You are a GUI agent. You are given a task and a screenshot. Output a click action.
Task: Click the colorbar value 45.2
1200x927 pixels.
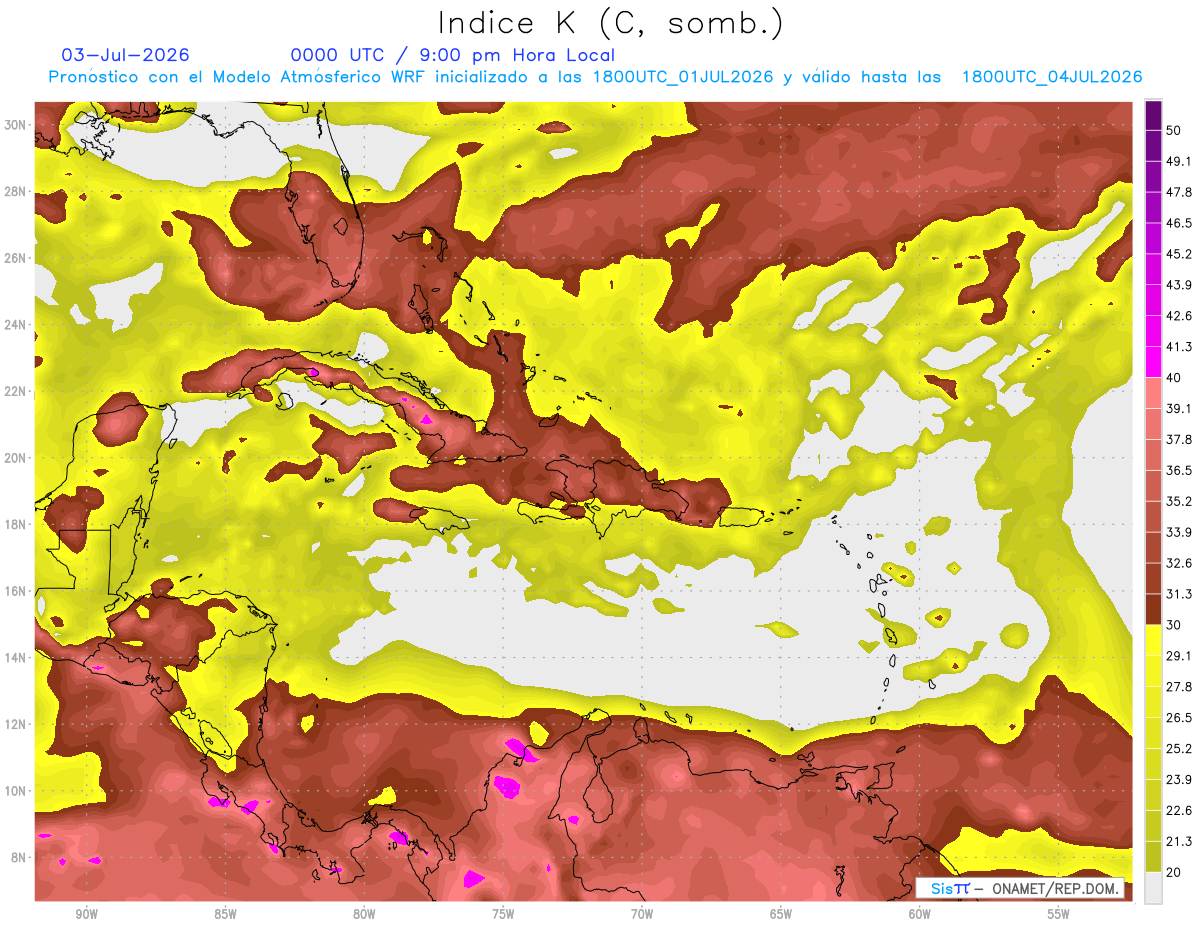1178,254
